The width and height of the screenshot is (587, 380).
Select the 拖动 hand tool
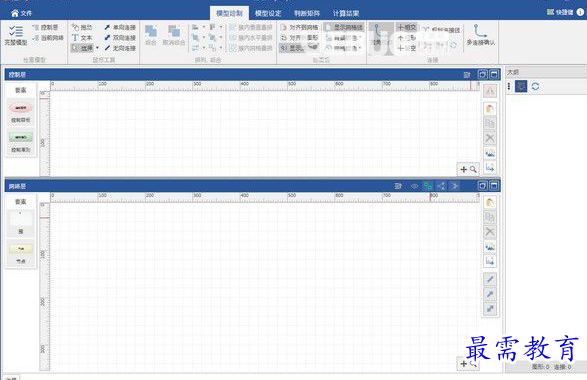pos(82,27)
